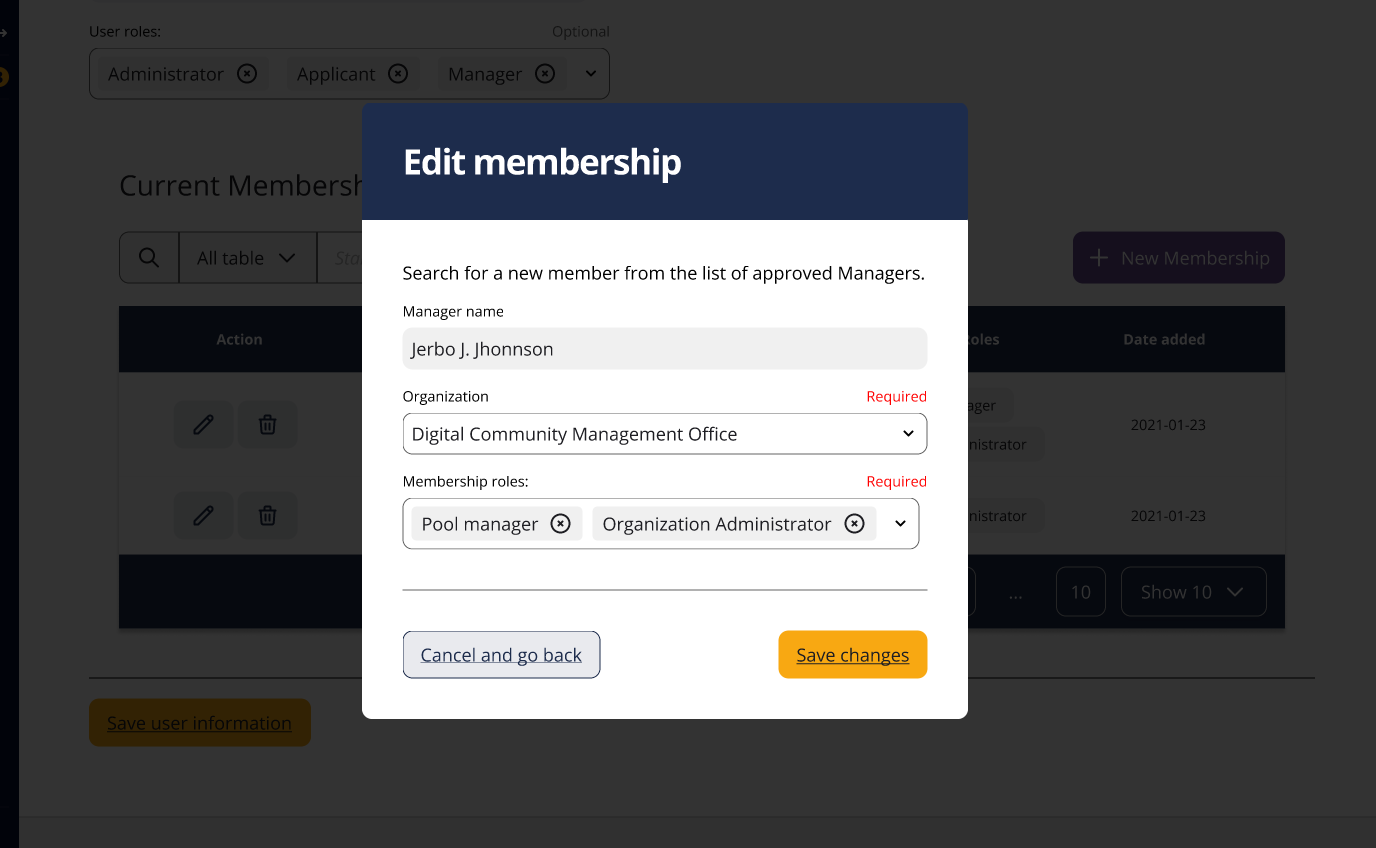Image resolution: width=1376 pixels, height=848 pixels.
Task: Click the pencil edit icon in second row
Action: coord(203,516)
